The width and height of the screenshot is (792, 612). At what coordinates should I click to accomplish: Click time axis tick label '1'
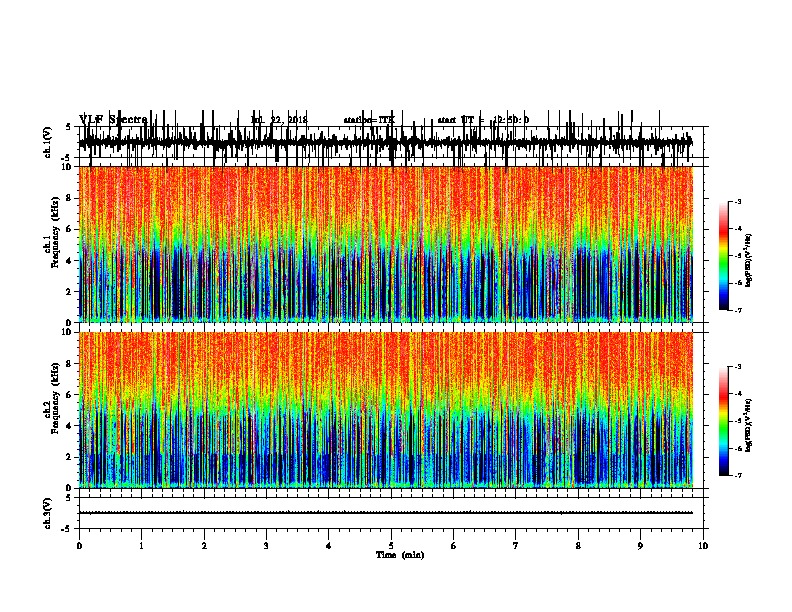[141, 546]
